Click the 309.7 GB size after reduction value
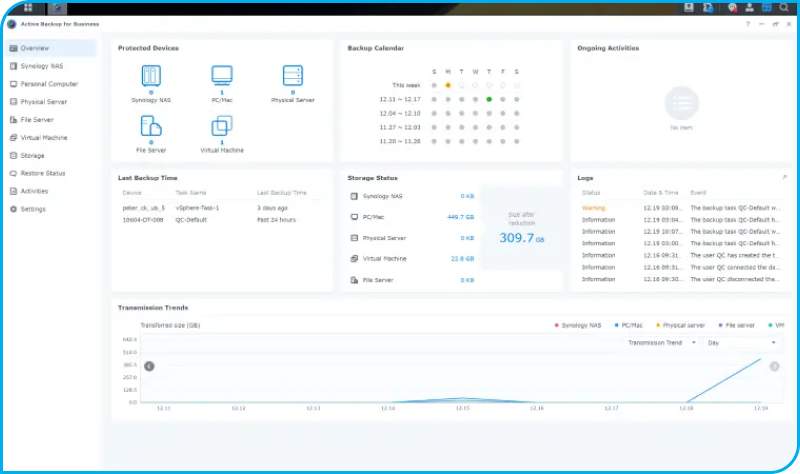This screenshot has width=800, height=474. tap(521, 238)
